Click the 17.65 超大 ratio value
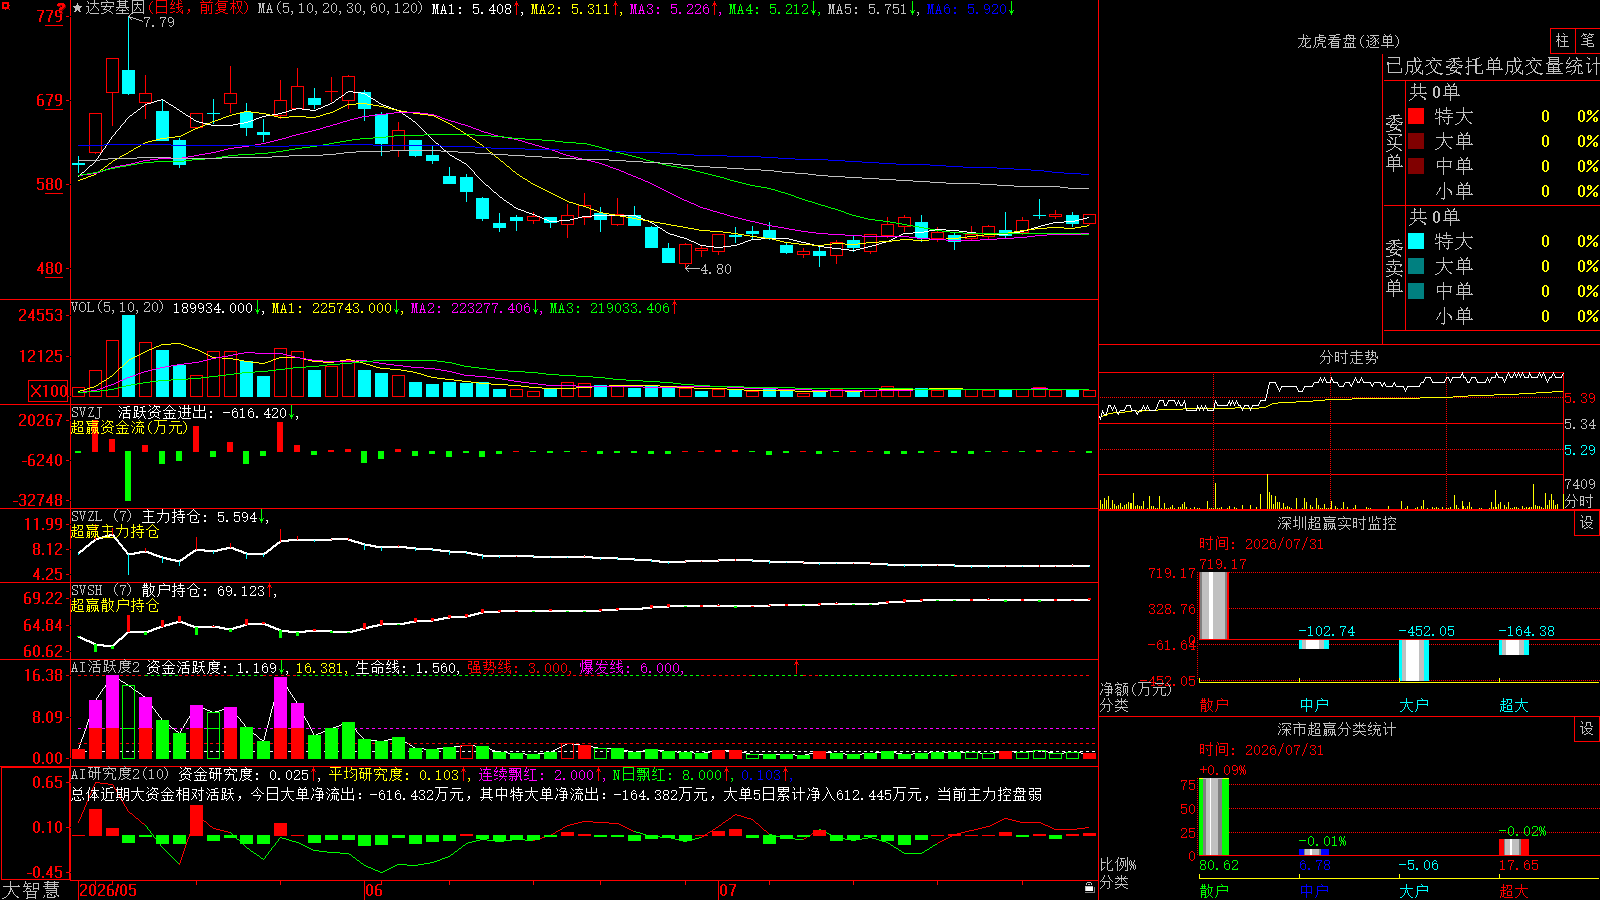 pos(1518,865)
